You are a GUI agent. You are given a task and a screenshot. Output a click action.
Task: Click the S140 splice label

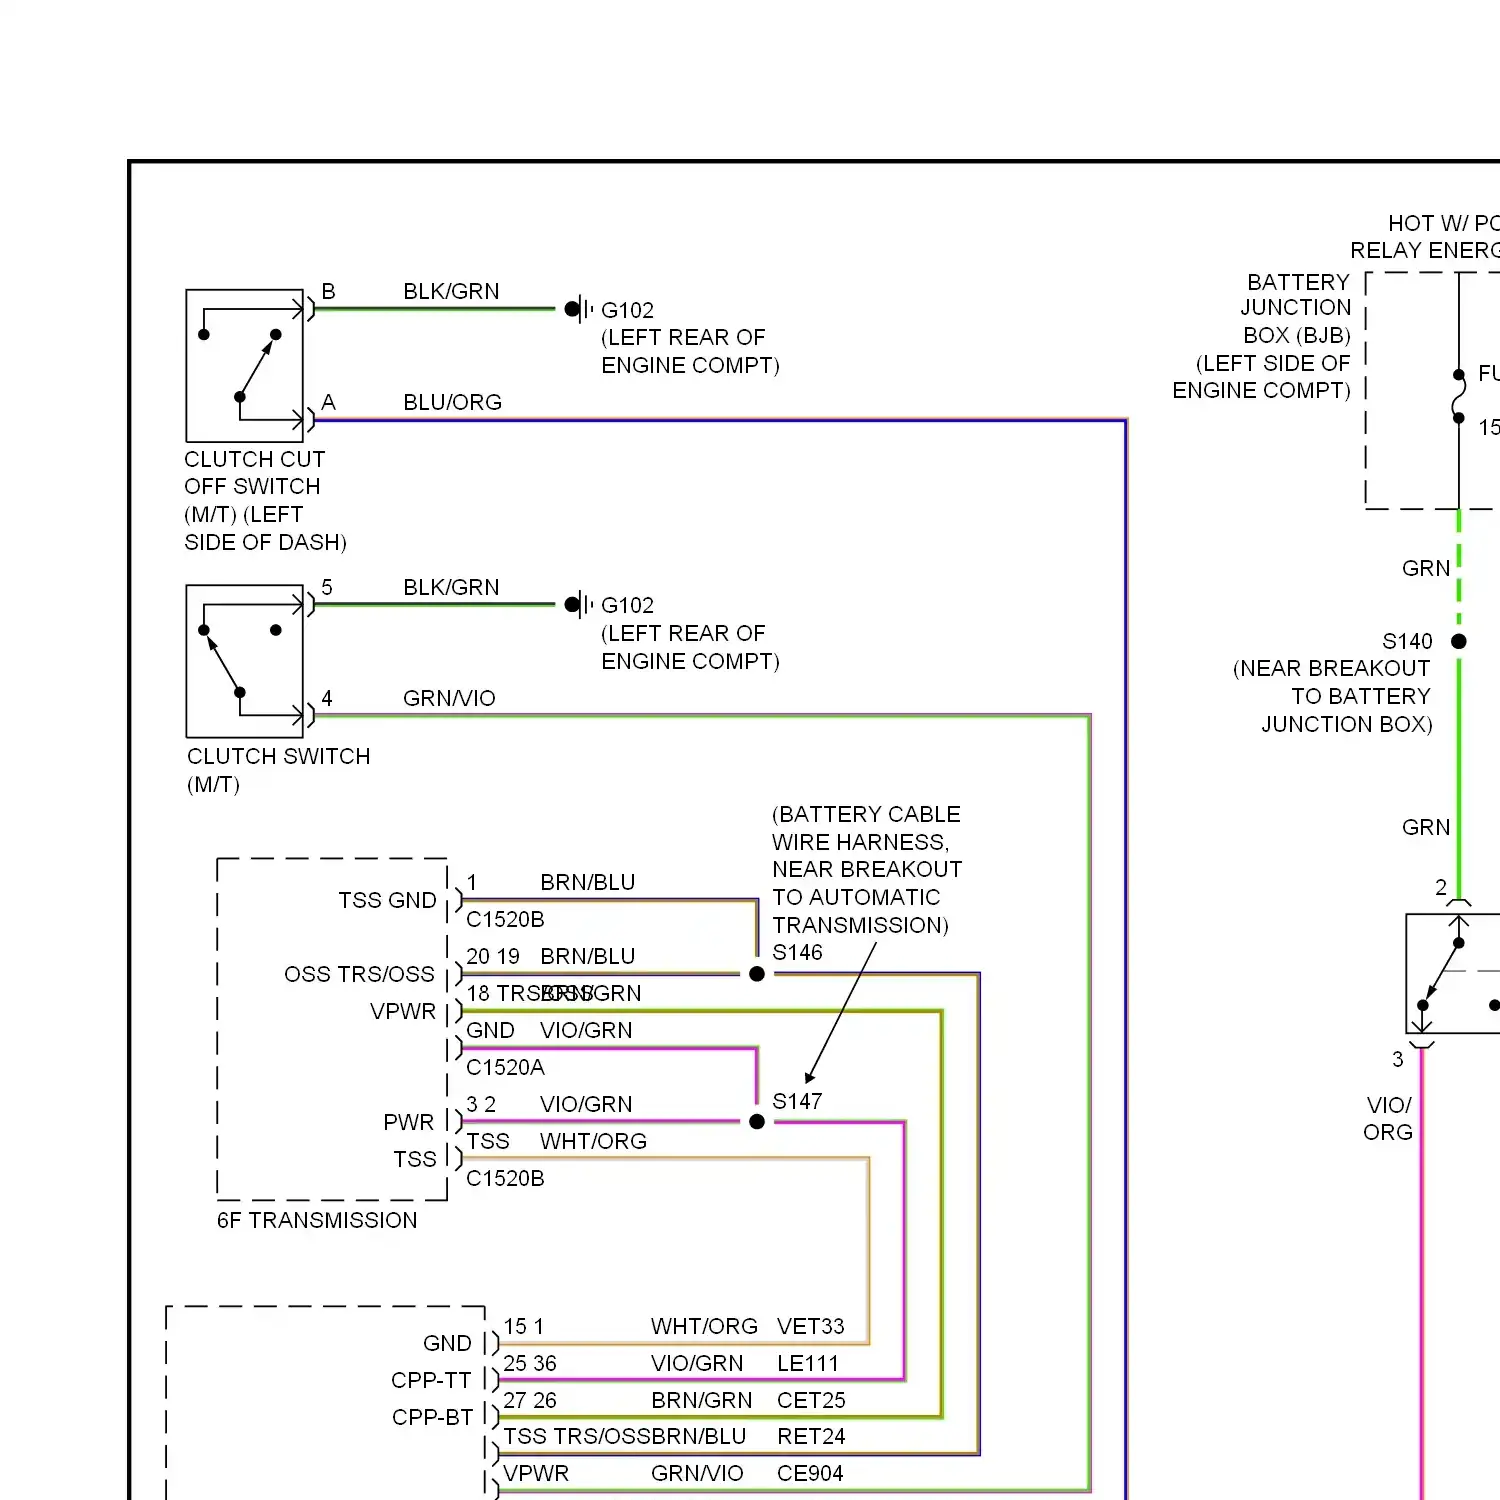(x=1407, y=641)
